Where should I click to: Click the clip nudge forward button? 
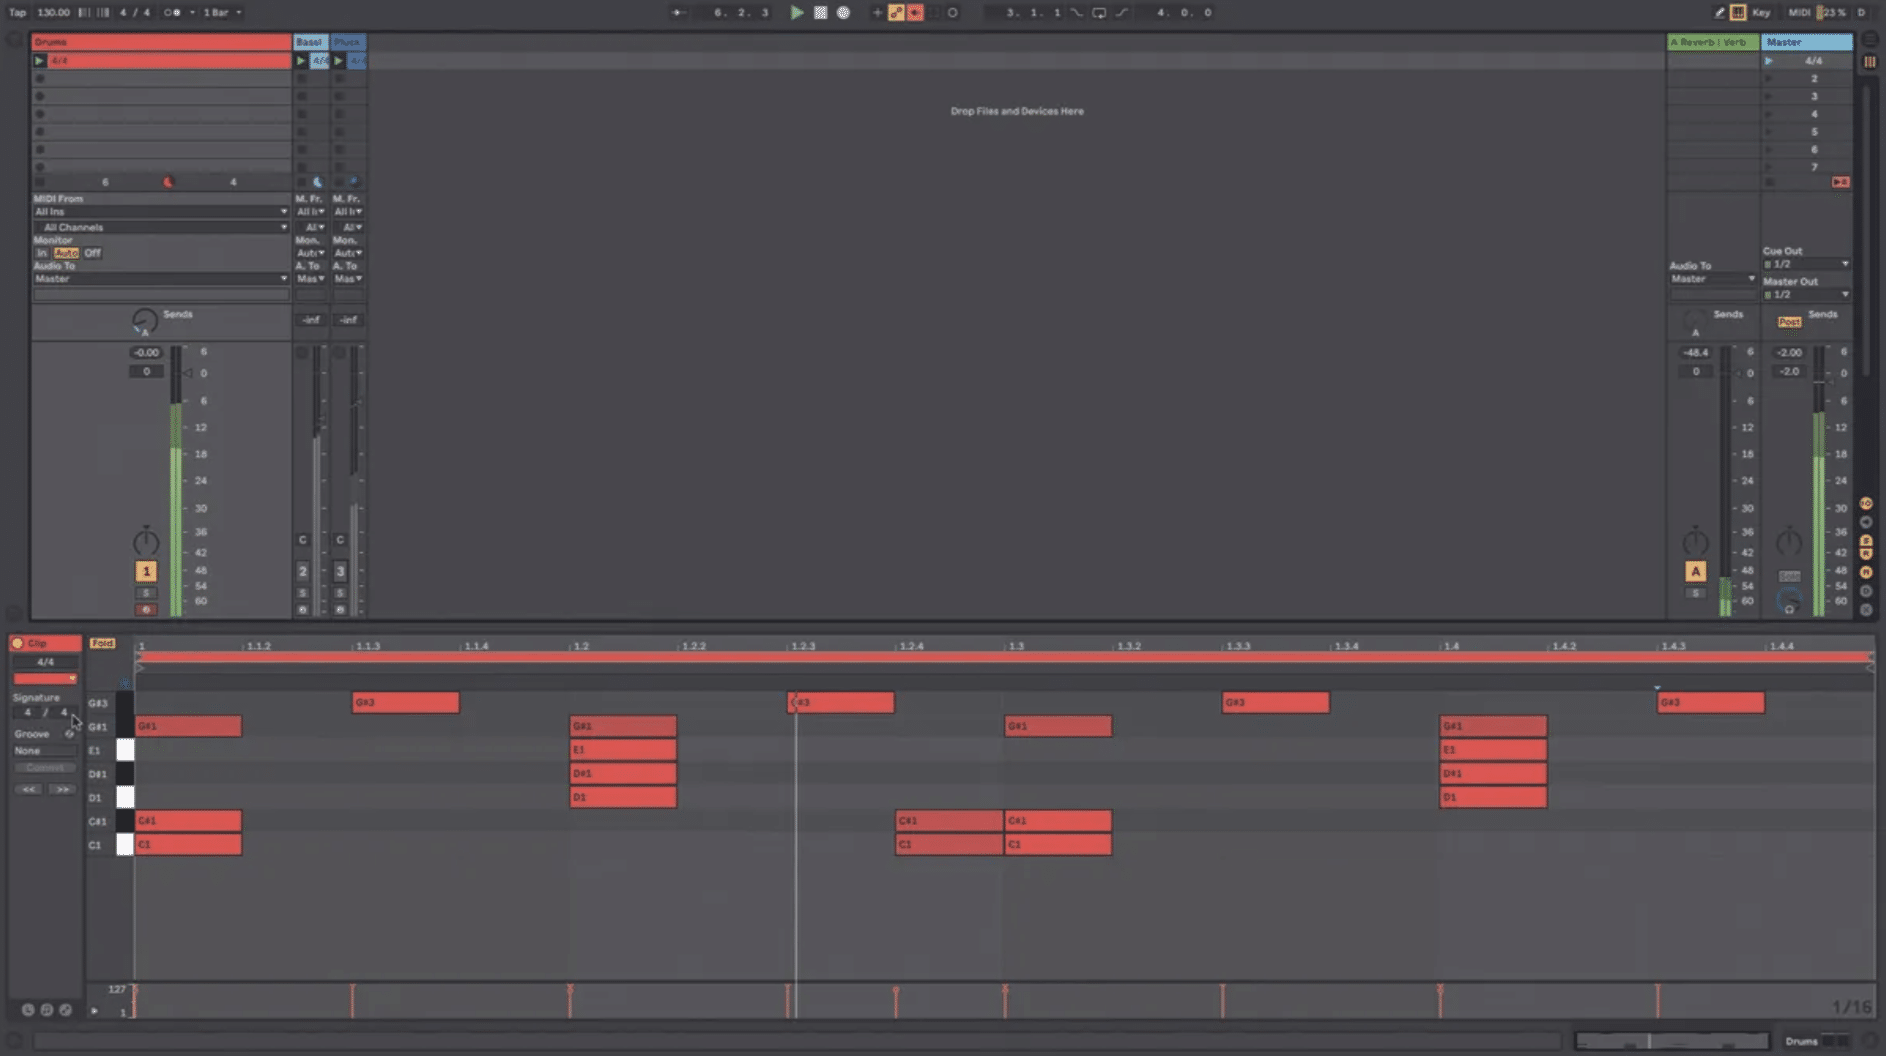point(62,790)
